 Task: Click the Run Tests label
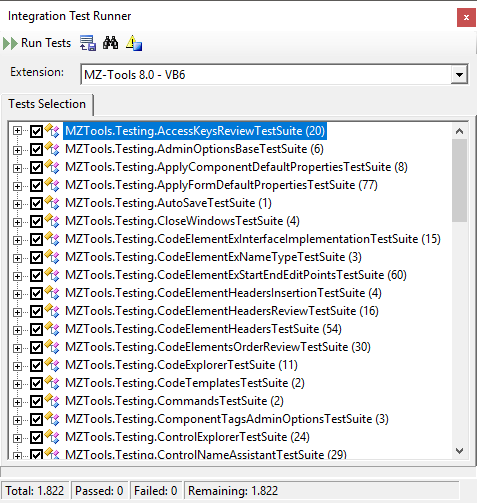(x=46, y=43)
